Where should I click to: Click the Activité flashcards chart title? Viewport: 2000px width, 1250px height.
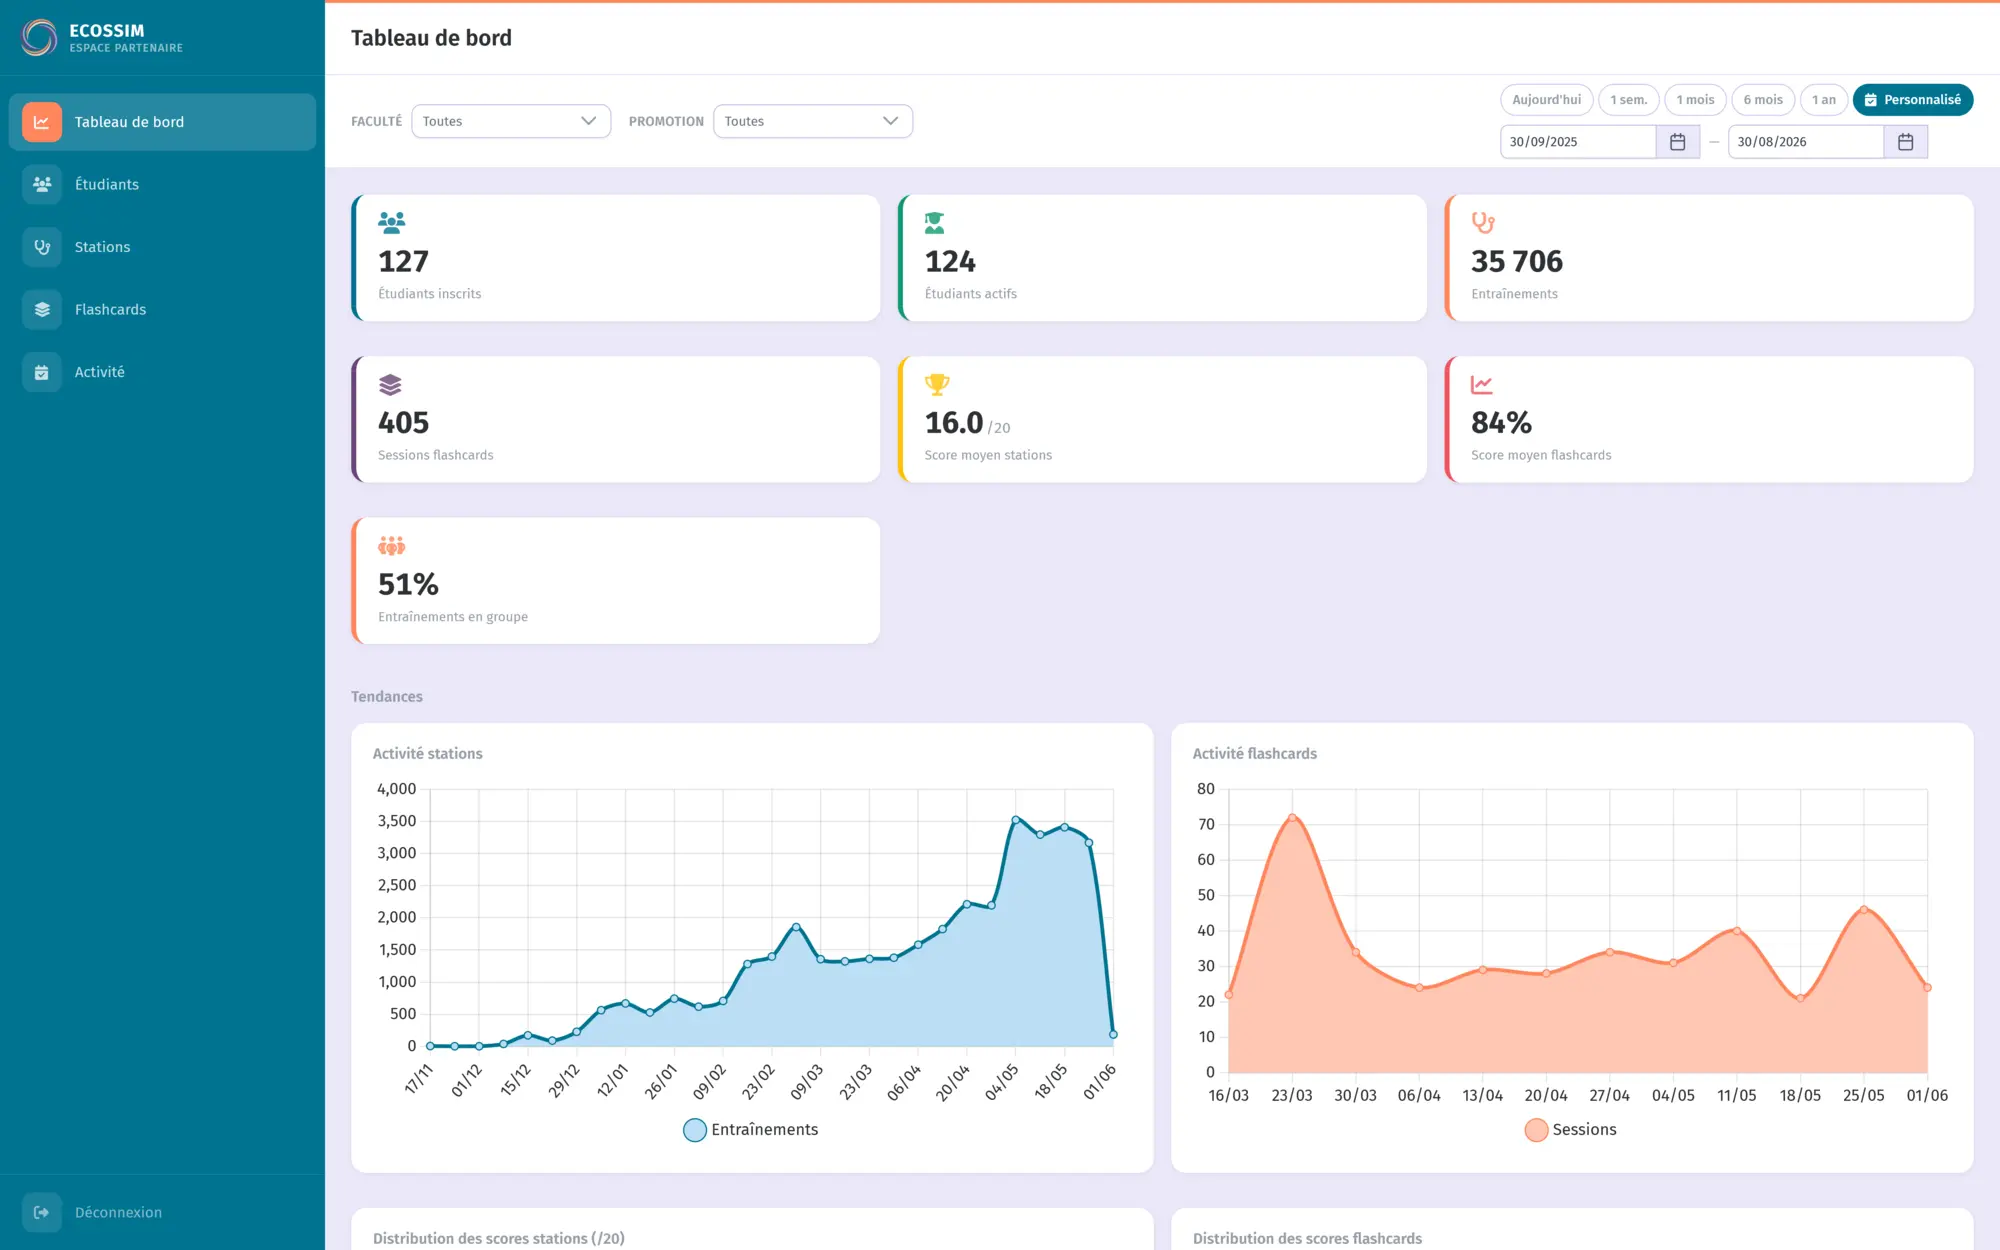click(1254, 754)
